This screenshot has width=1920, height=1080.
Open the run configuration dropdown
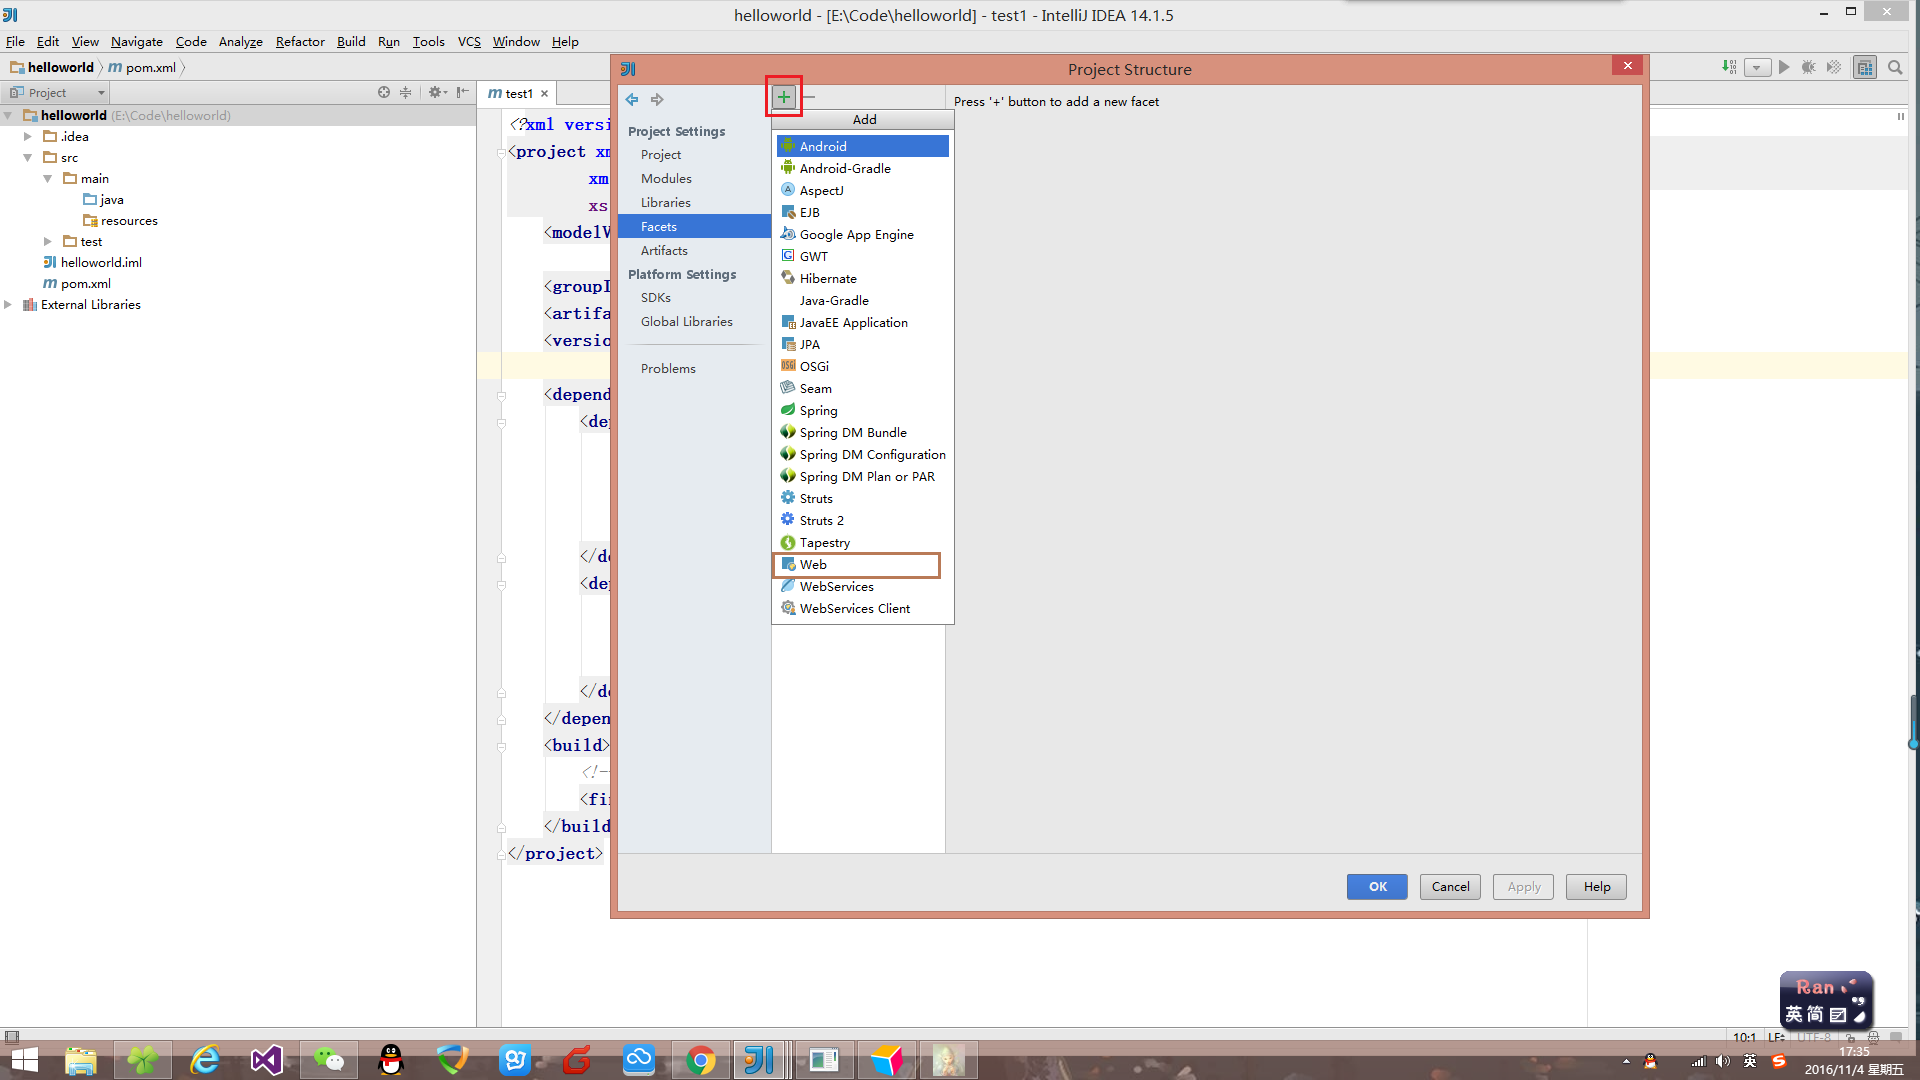pos(1757,68)
